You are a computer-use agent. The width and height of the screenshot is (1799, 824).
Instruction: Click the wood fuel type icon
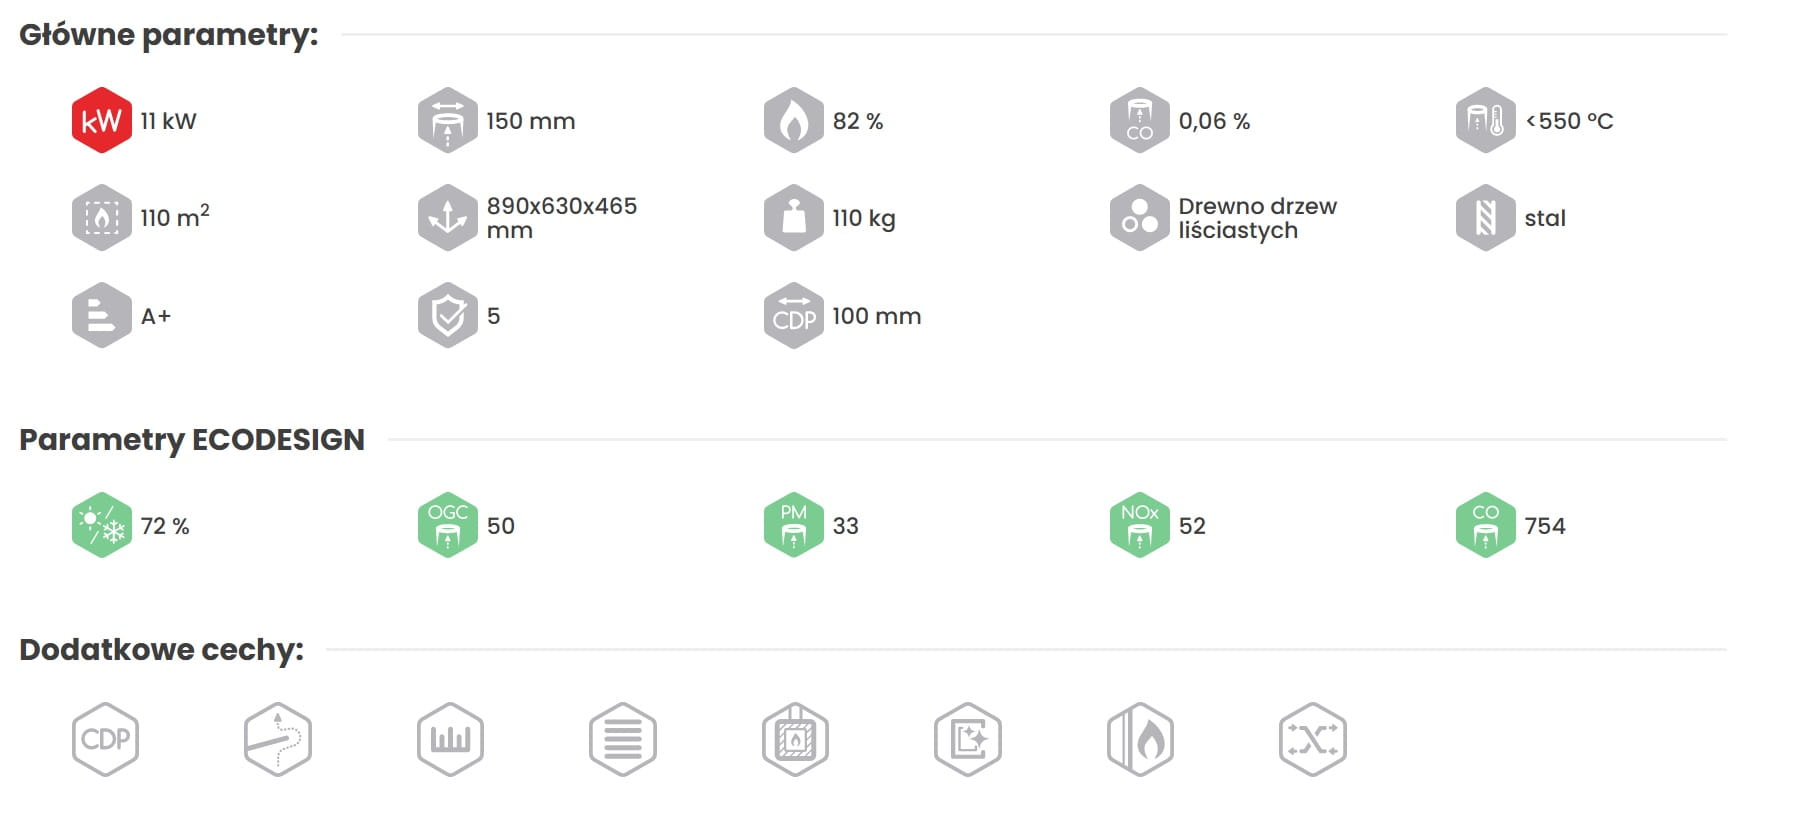(x=1139, y=218)
